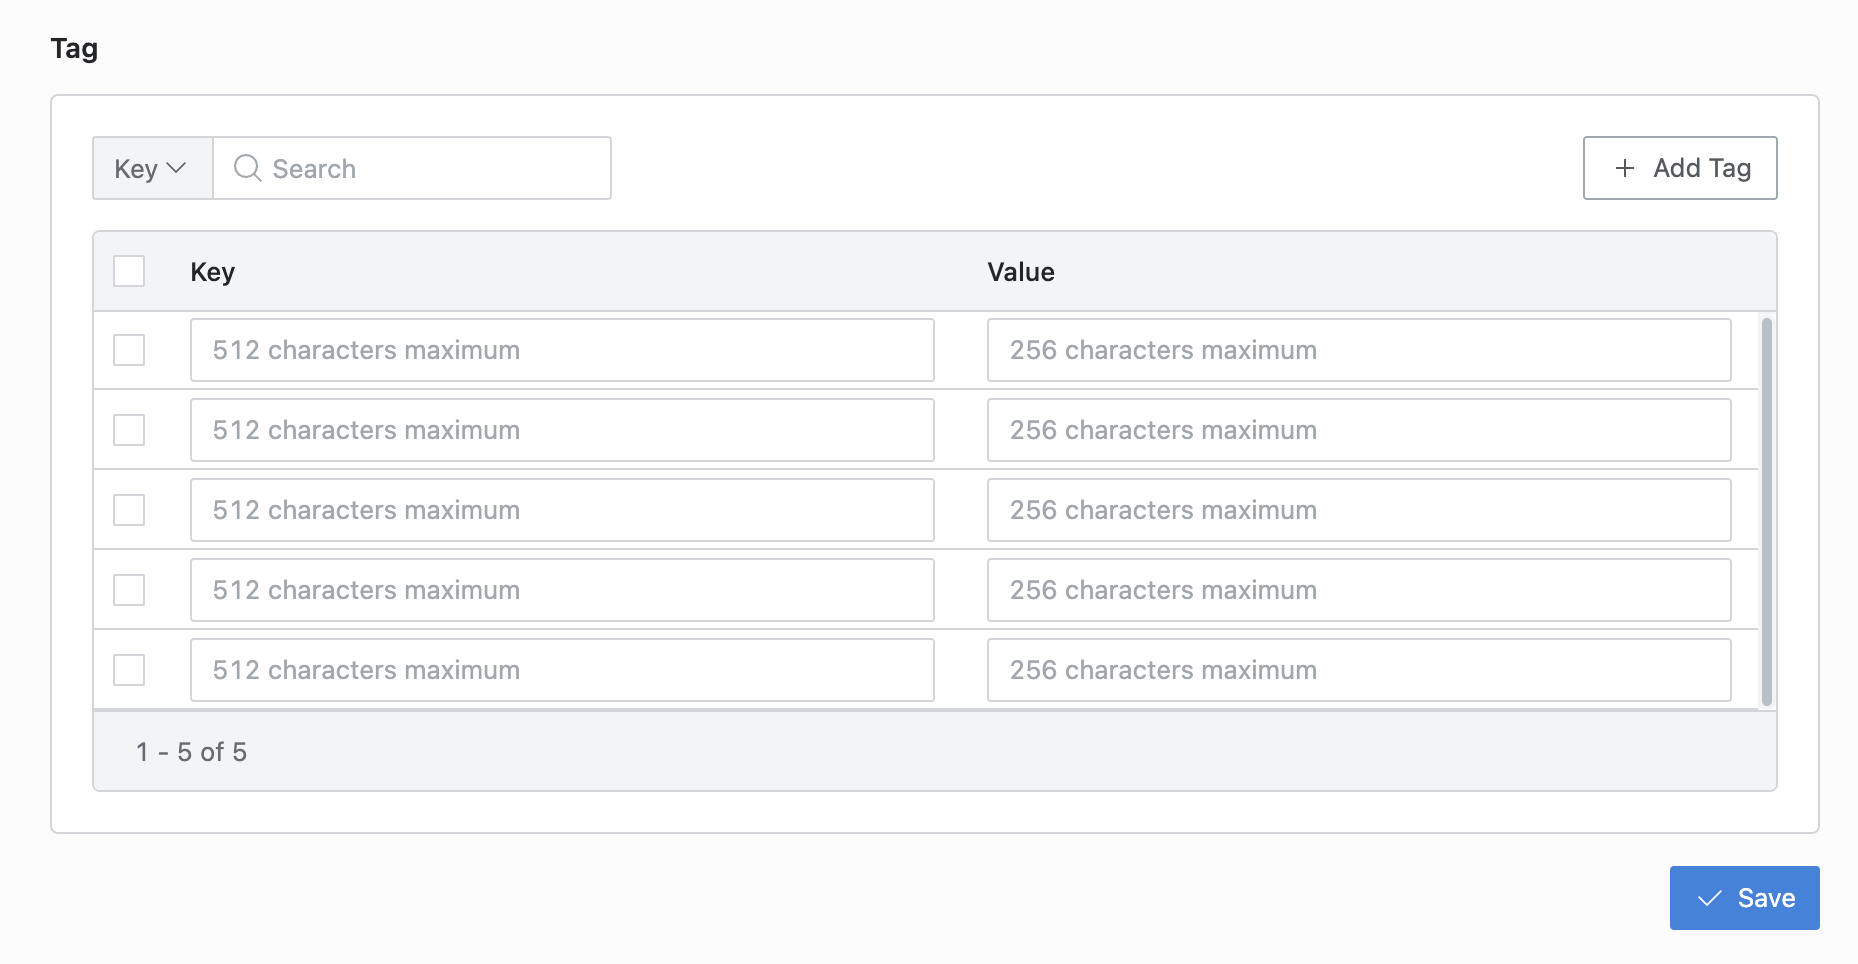
Task: Focus the third row Key field
Action: click(x=562, y=510)
